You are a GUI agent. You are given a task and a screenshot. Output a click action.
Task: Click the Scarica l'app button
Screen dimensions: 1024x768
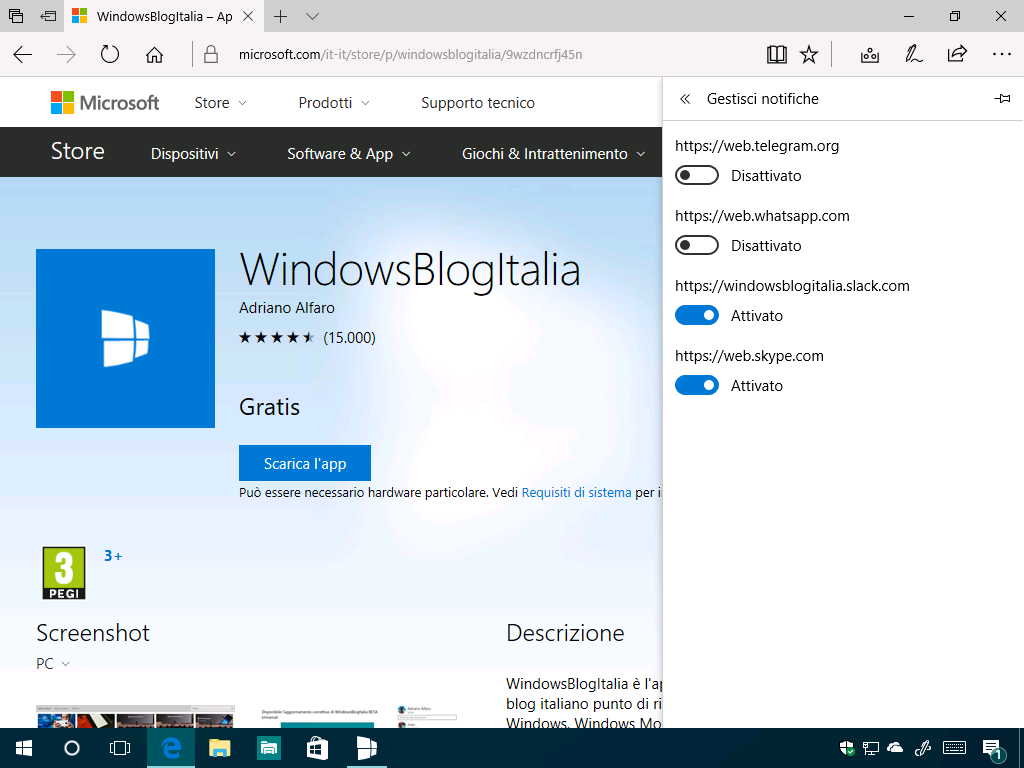(305, 463)
